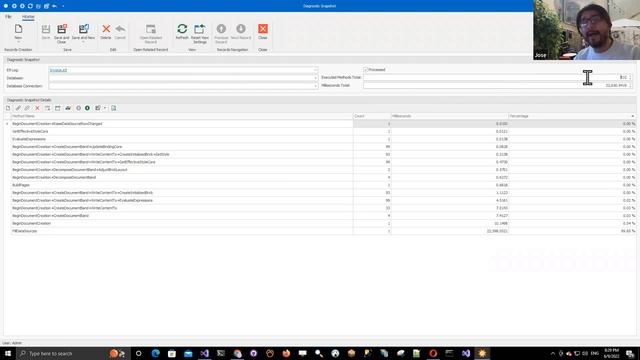Click green circle icon in Details toolbar
Image resolution: width=640 pixels, height=360 pixels.
point(87,108)
